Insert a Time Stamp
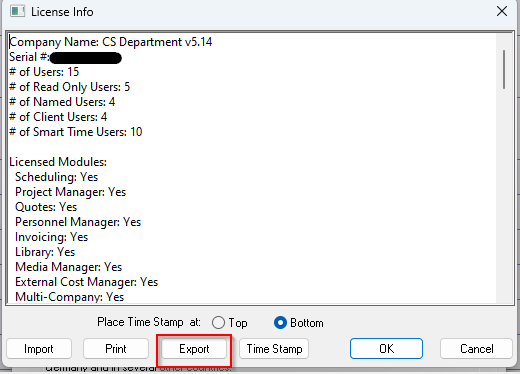520x374 pixels. [x=274, y=349]
